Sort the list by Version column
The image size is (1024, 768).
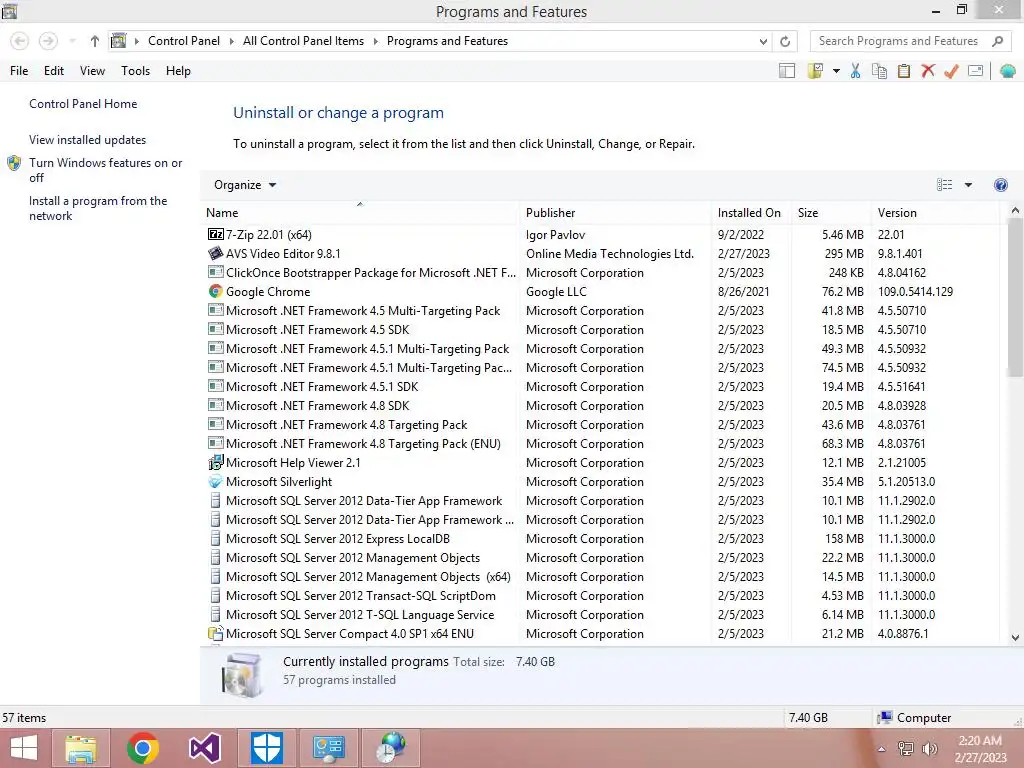click(935, 212)
